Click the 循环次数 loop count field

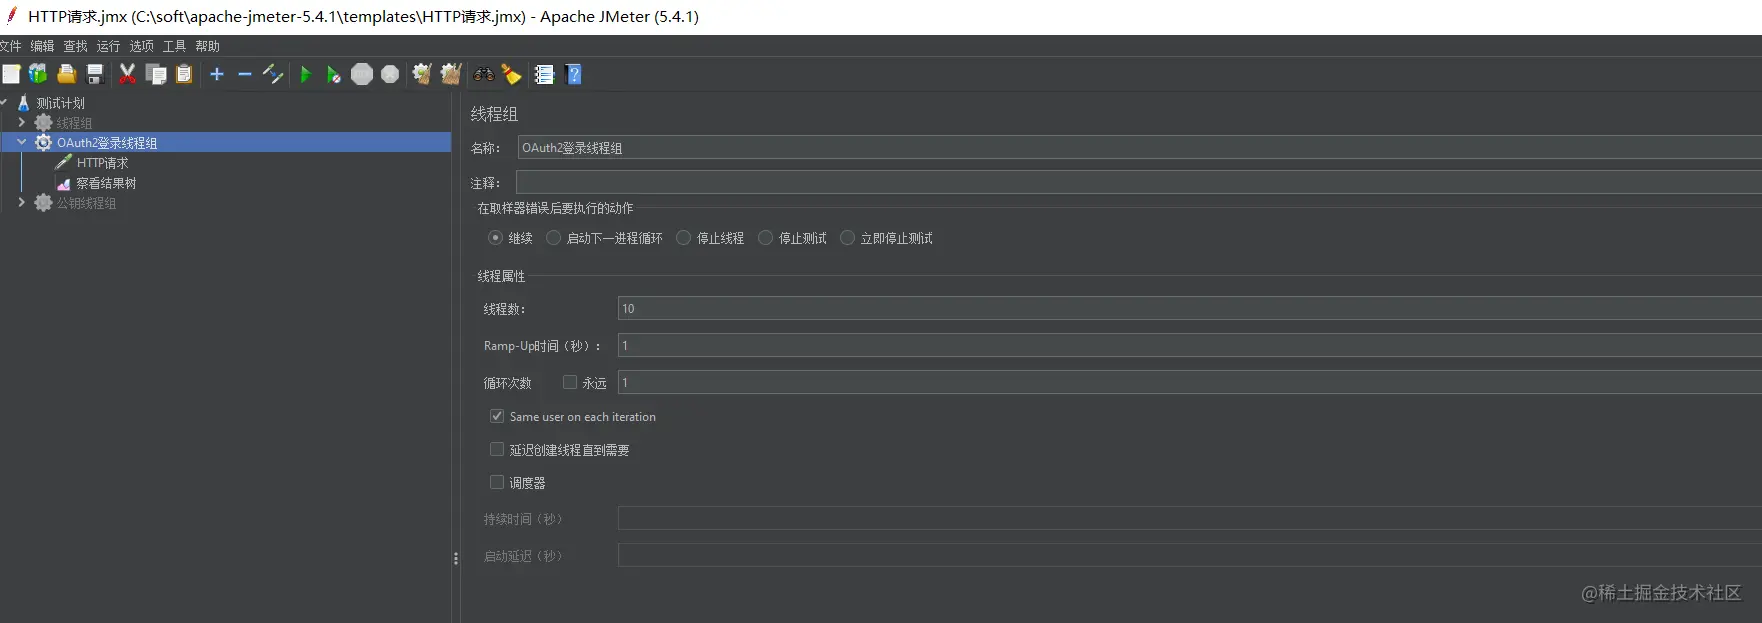click(1190, 382)
